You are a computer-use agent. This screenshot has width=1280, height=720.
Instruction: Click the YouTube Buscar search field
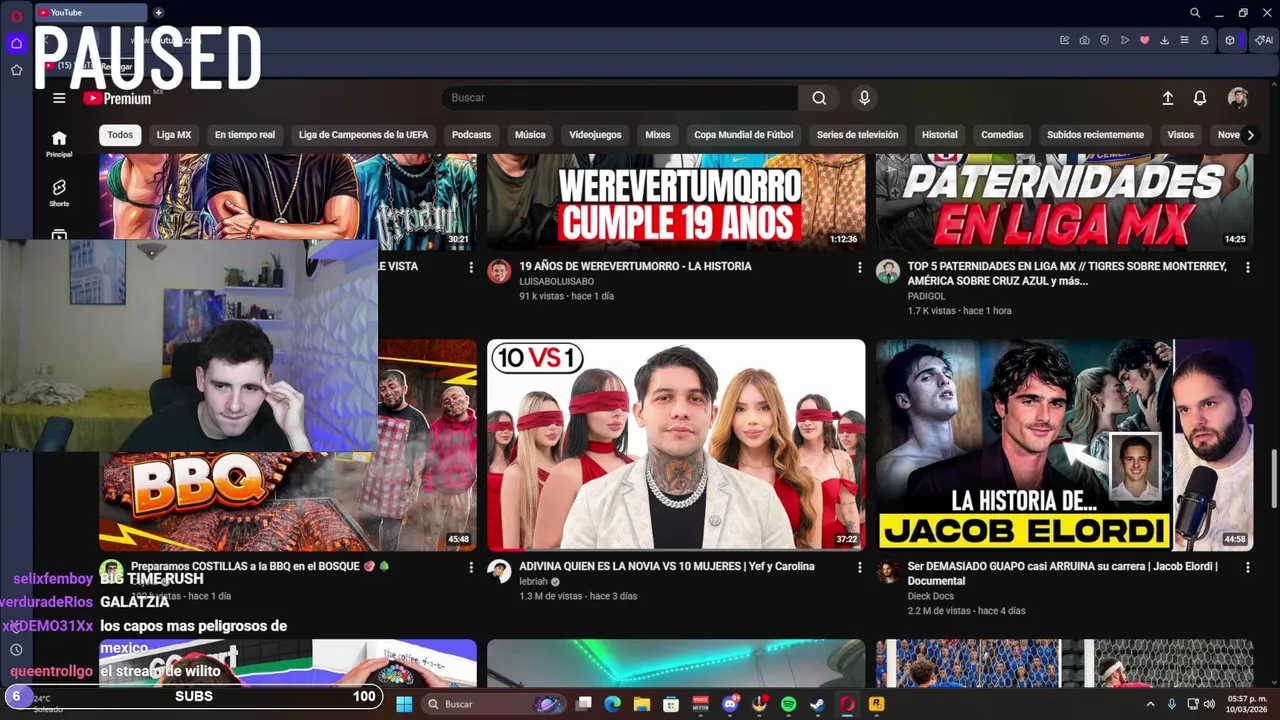click(x=620, y=98)
